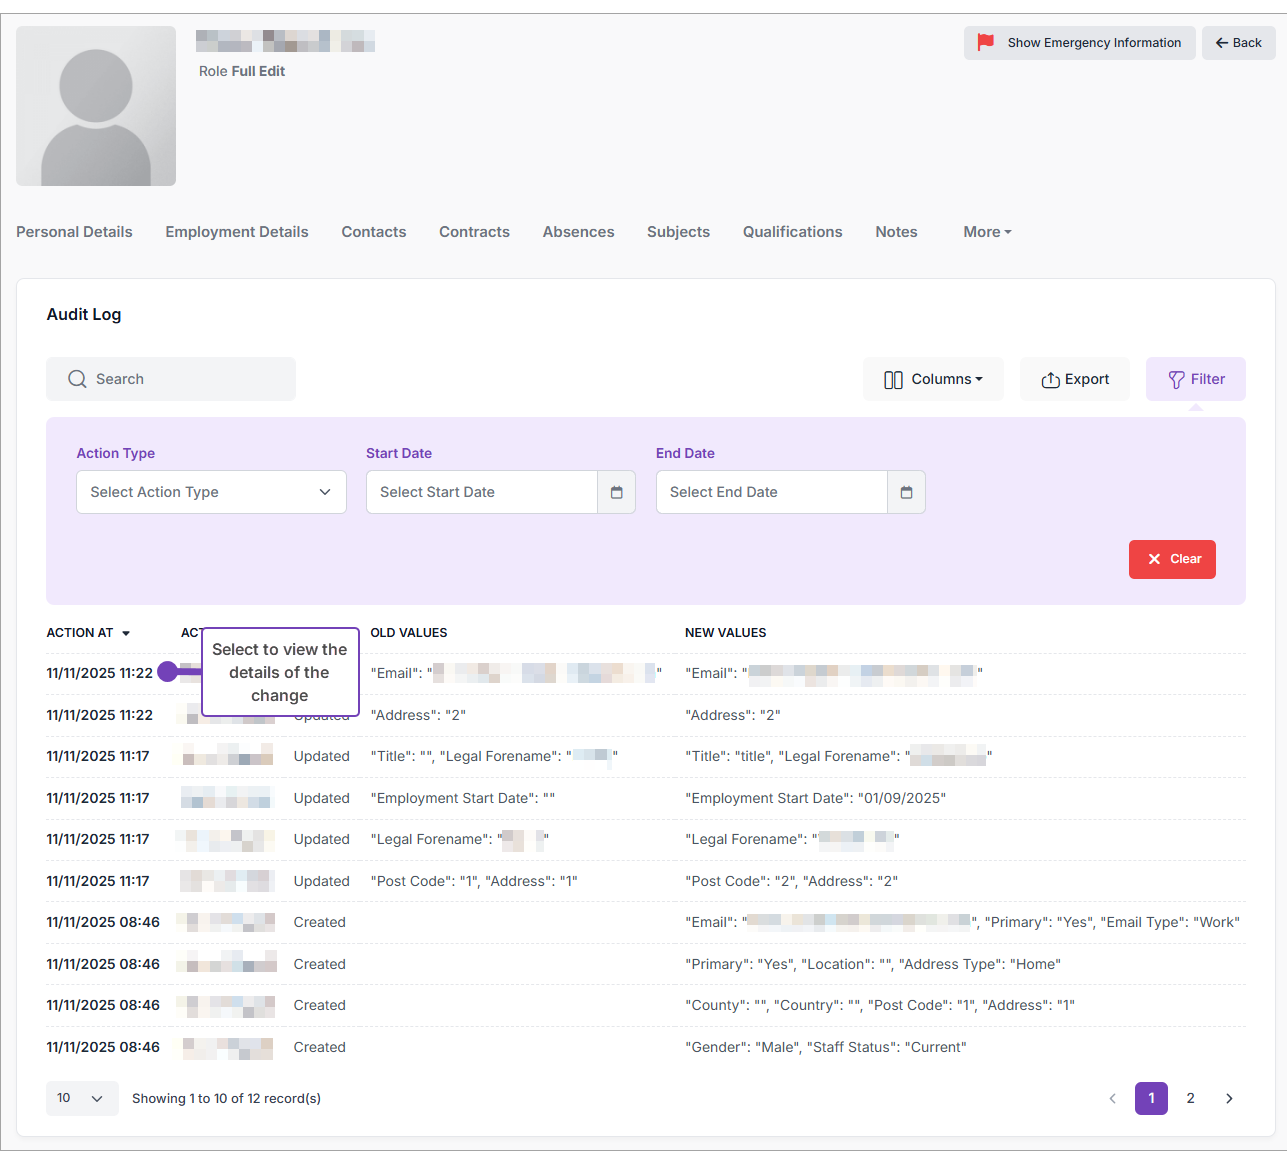1287x1151 pixels.
Task: Go to next page arrow
Action: point(1229,1098)
